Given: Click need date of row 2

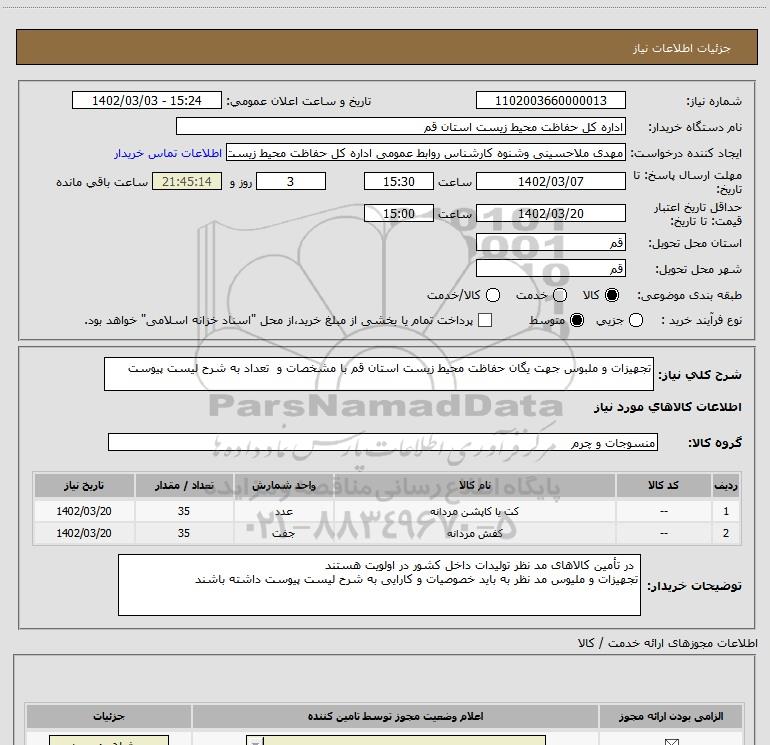Looking at the screenshot, I should tap(84, 533).
